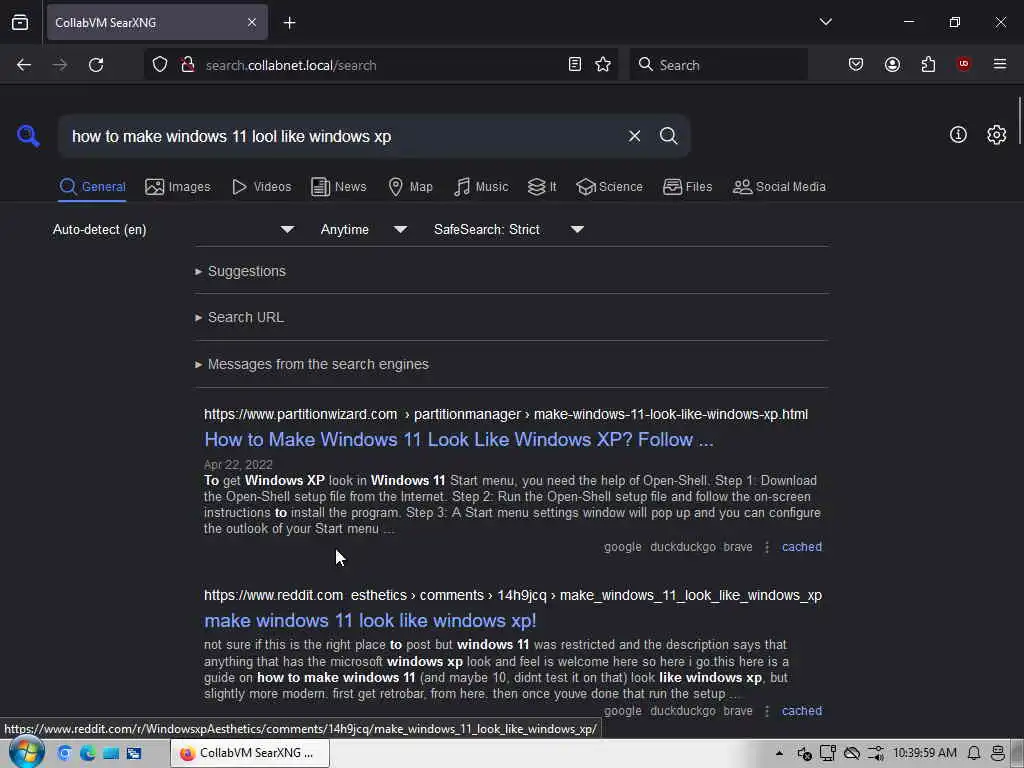Click vertical dots beside partitionwizard cached
Screen dimensions: 1024x768
tap(767, 547)
